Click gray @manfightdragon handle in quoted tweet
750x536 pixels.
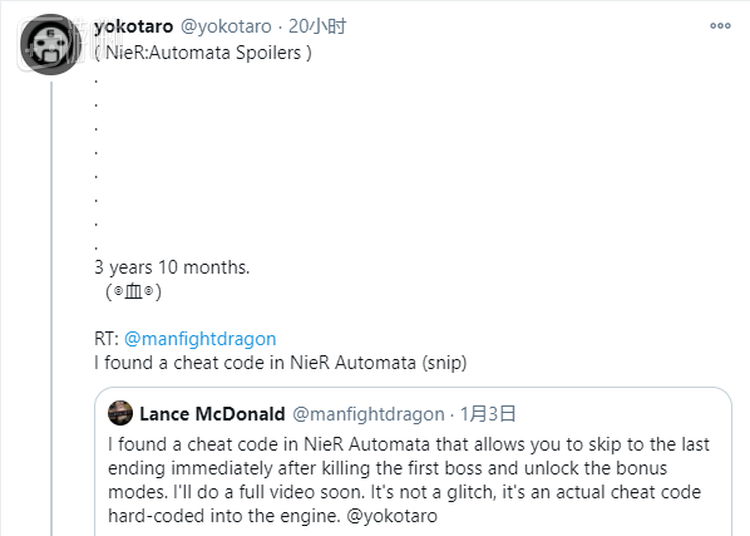click(x=368, y=413)
